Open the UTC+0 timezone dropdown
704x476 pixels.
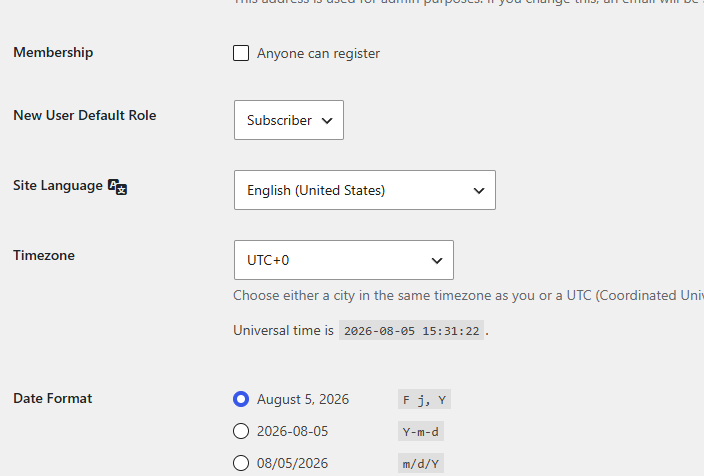pos(343,260)
